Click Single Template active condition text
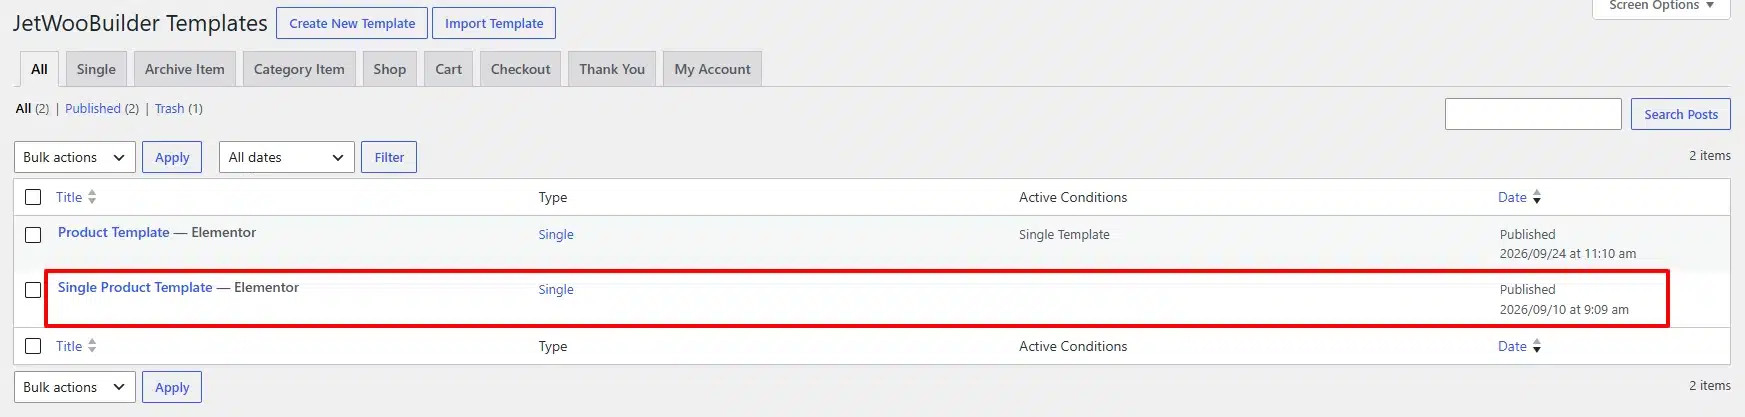Screen dimensions: 1745x417 point(1064,234)
